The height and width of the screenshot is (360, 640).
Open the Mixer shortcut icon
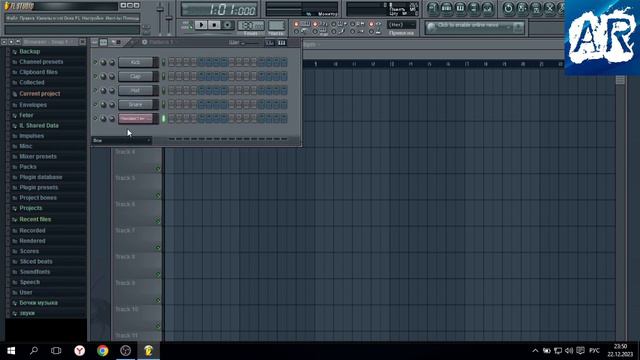point(487,8)
